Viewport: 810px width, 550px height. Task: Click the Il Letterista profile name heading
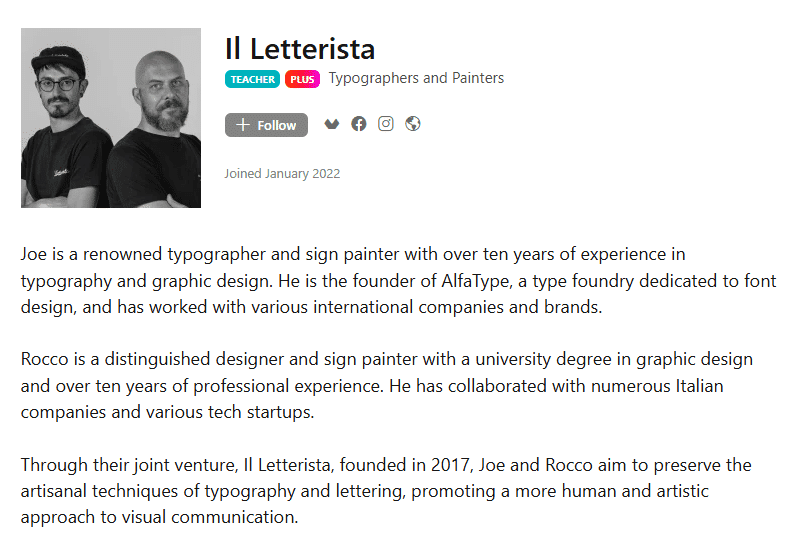(x=300, y=48)
